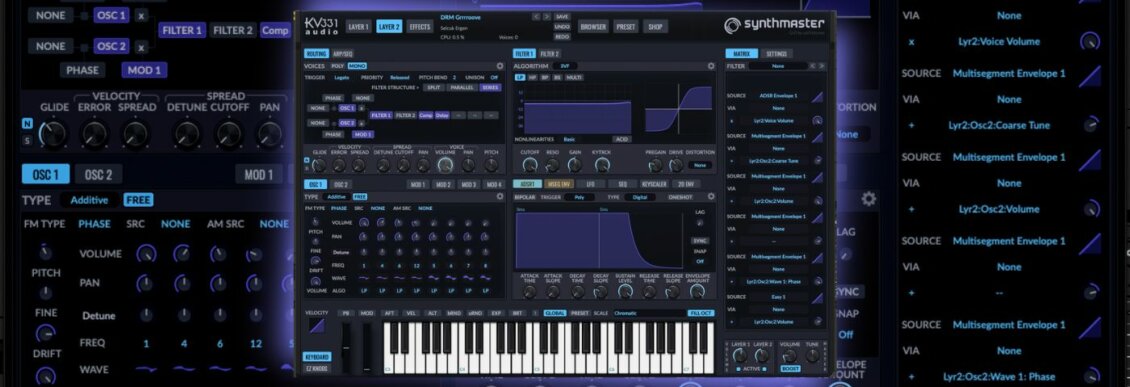Click OSC 1 in background routing panel
The image size is (1130, 387).
point(112,15)
